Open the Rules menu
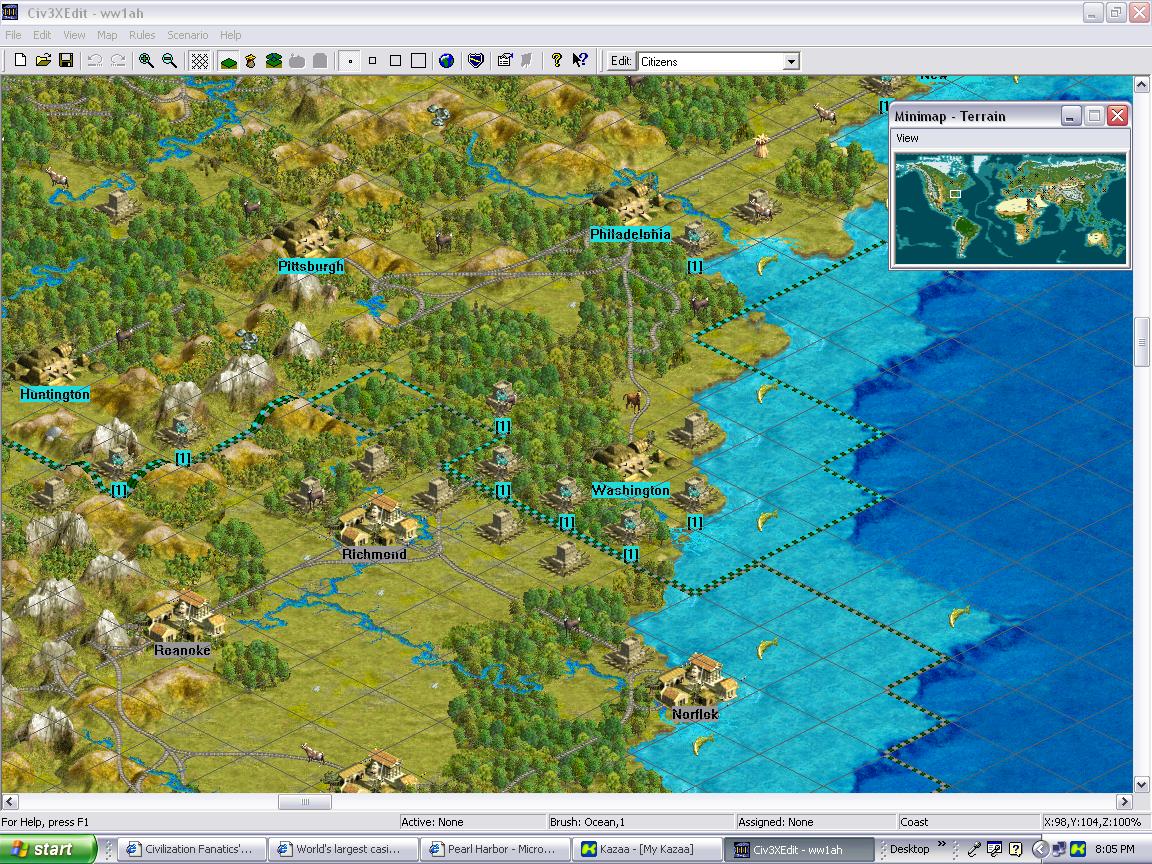1152x864 pixels. [142, 35]
